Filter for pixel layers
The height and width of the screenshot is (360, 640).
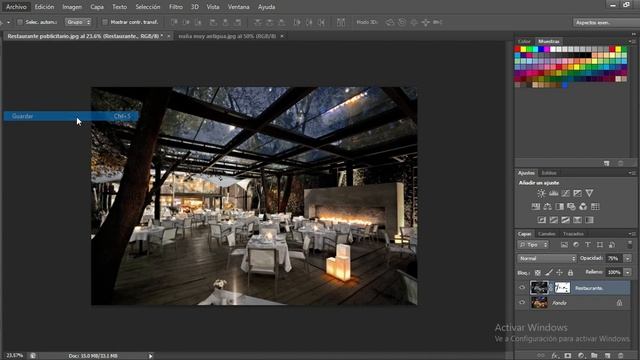point(564,244)
